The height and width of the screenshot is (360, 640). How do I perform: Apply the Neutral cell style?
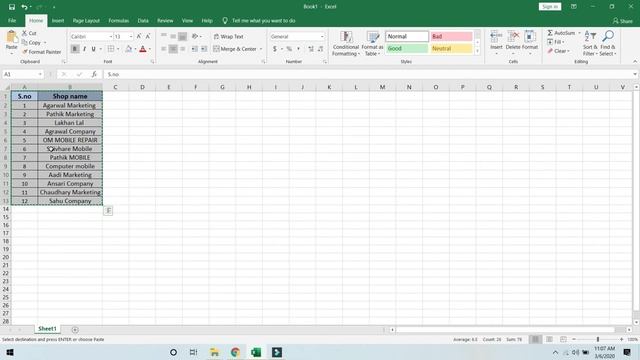pos(451,49)
